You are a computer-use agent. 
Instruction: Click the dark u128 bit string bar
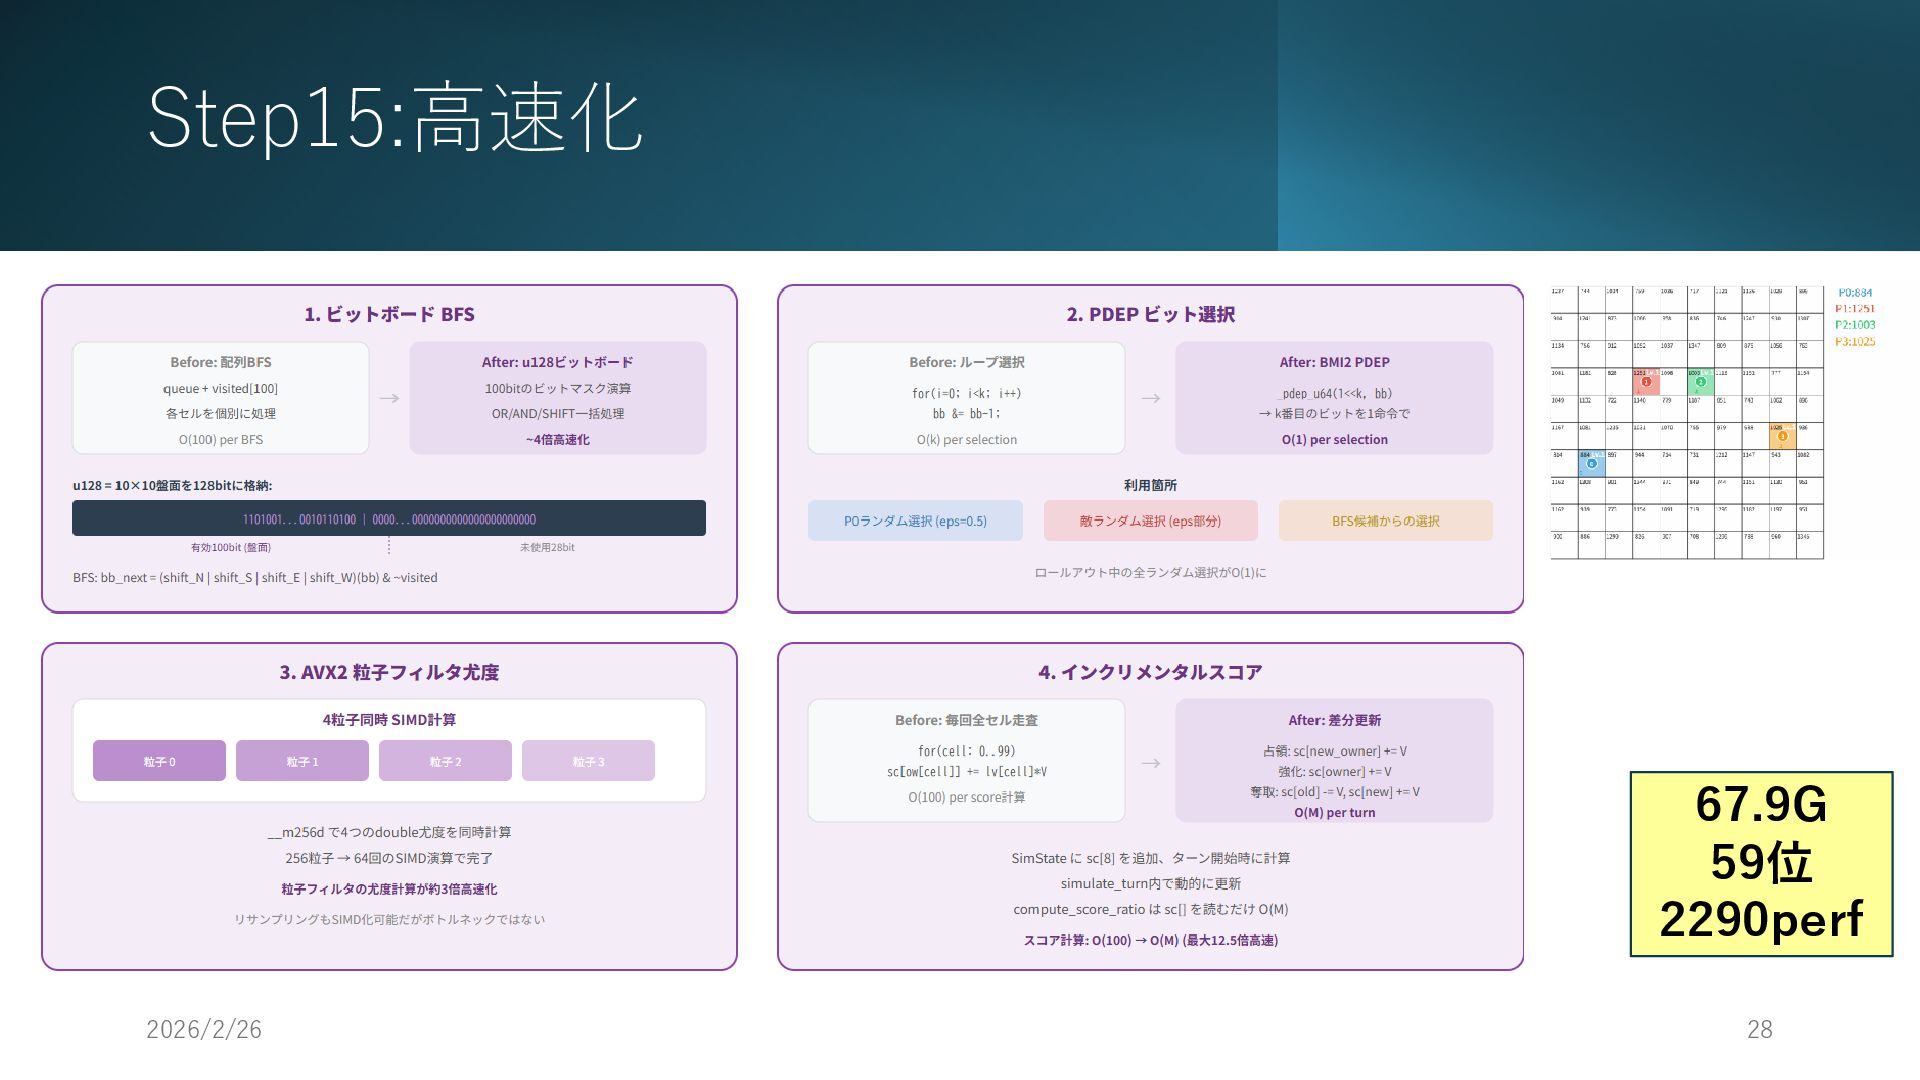coord(389,519)
